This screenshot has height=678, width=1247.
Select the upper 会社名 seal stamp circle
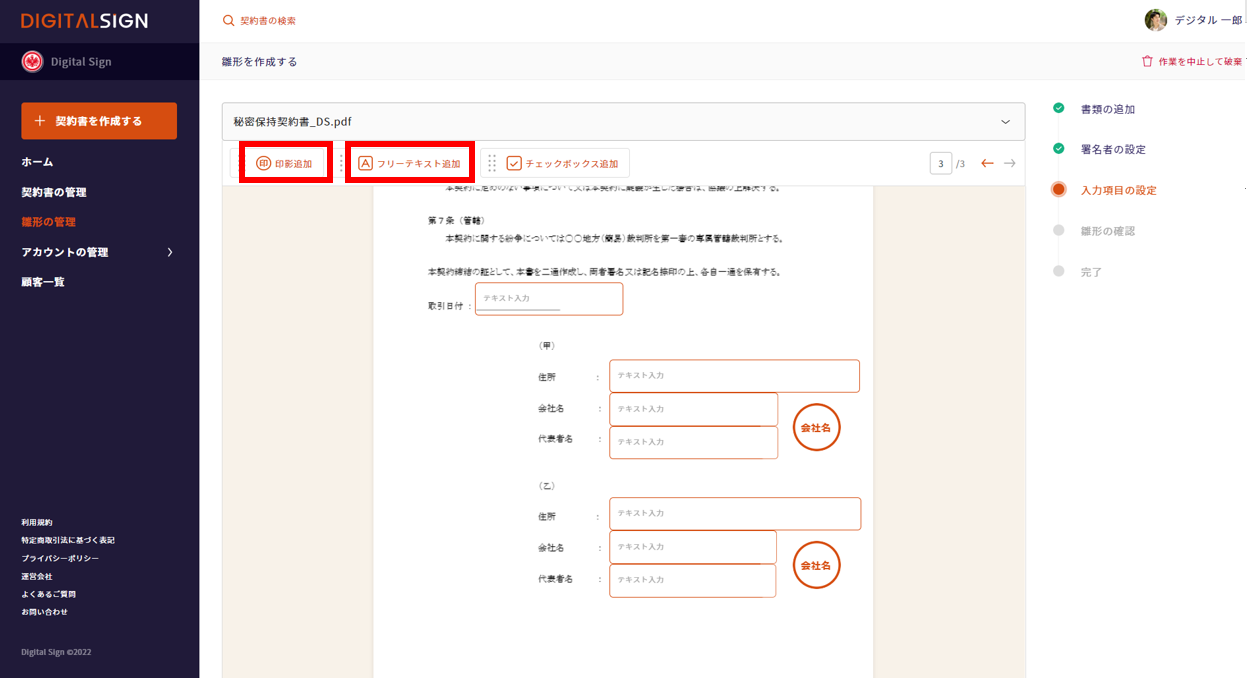point(817,428)
